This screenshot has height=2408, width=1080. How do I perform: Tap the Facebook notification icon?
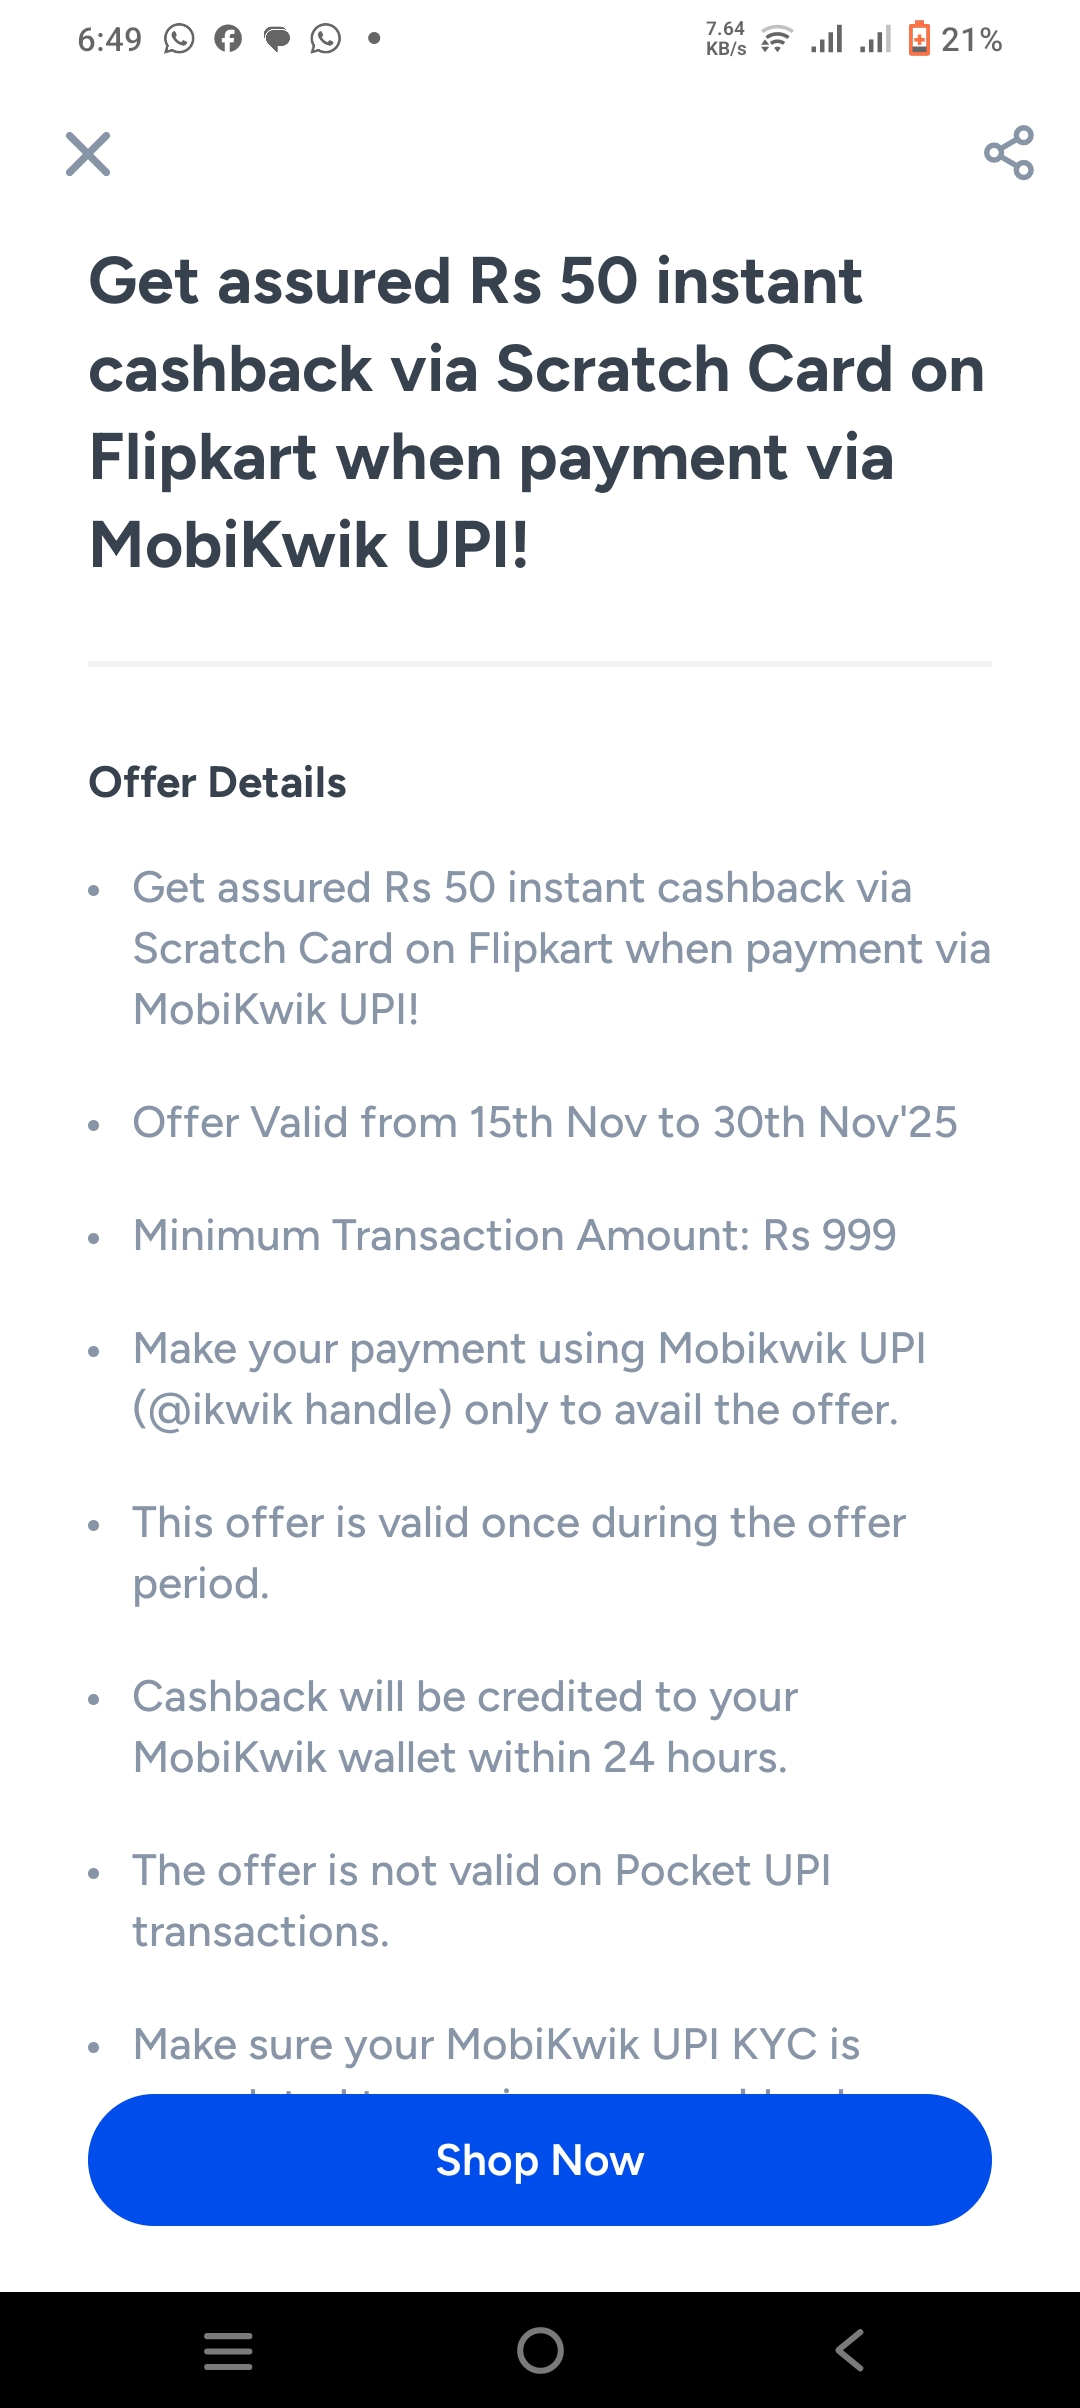pos(228,39)
